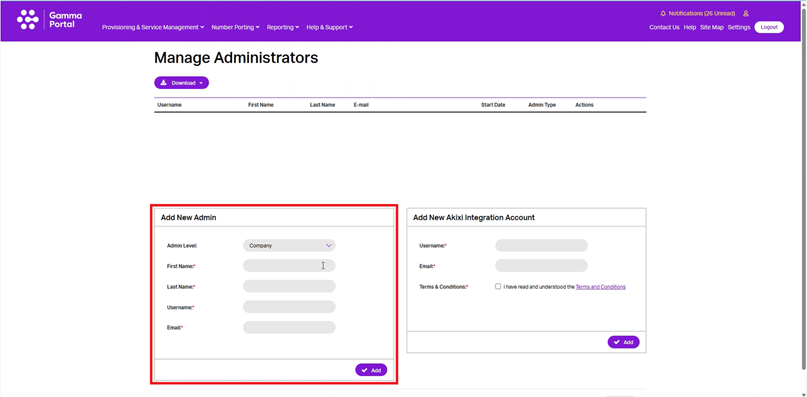Open the Admin Level Company dropdown
The height and width of the screenshot is (397, 807).
[289, 246]
